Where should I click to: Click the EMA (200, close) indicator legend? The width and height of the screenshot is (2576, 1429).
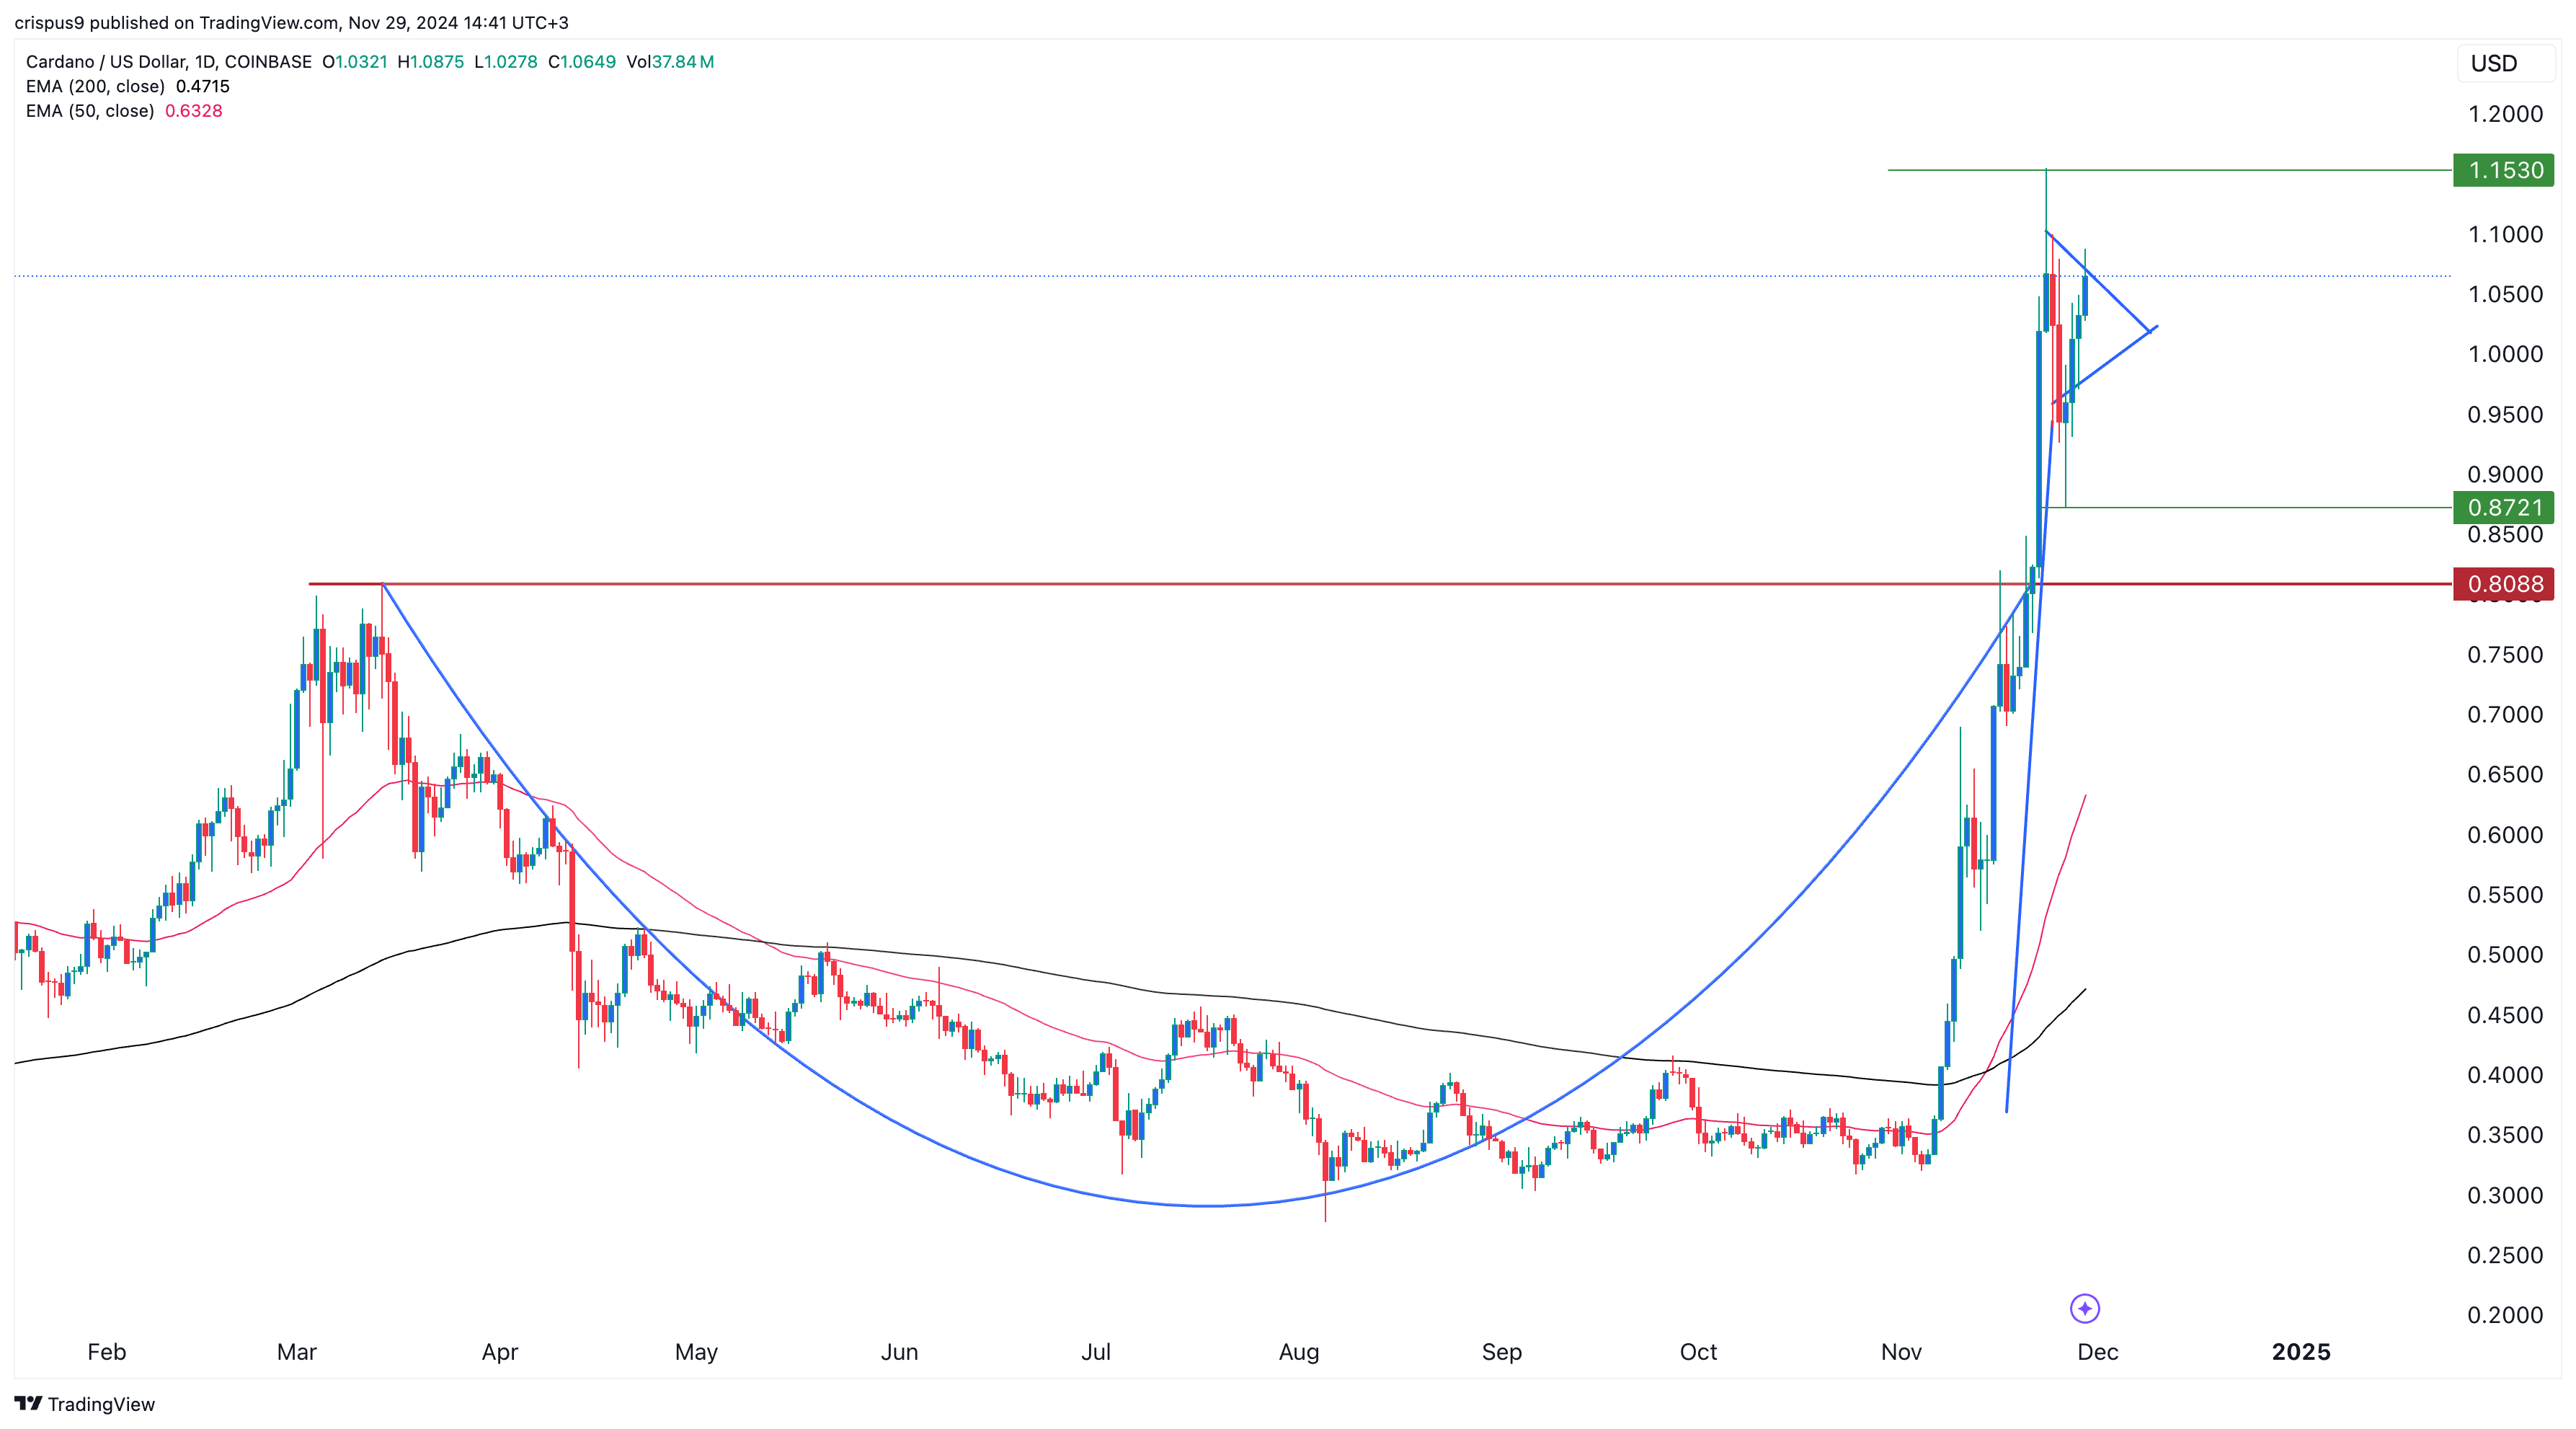[x=95, y=86]
